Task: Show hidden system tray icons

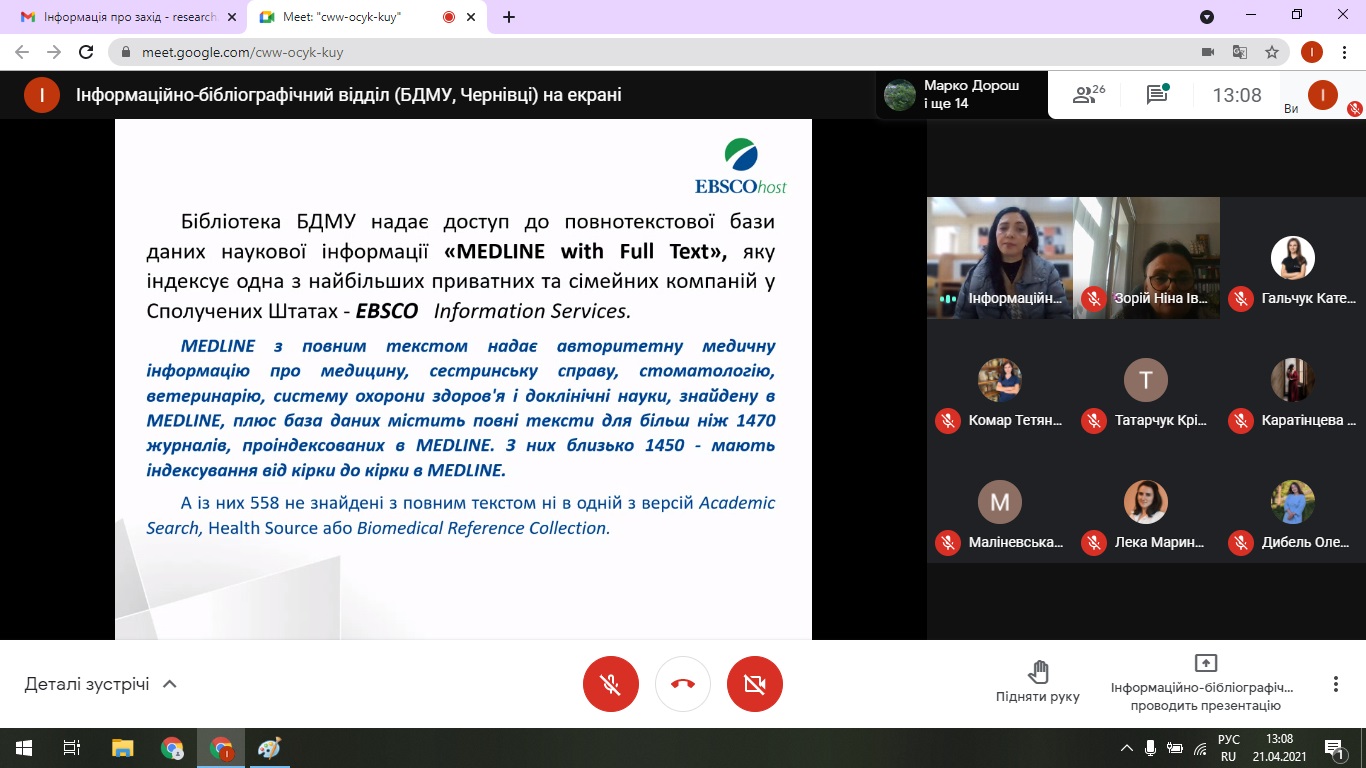Action: [1127, 748]
